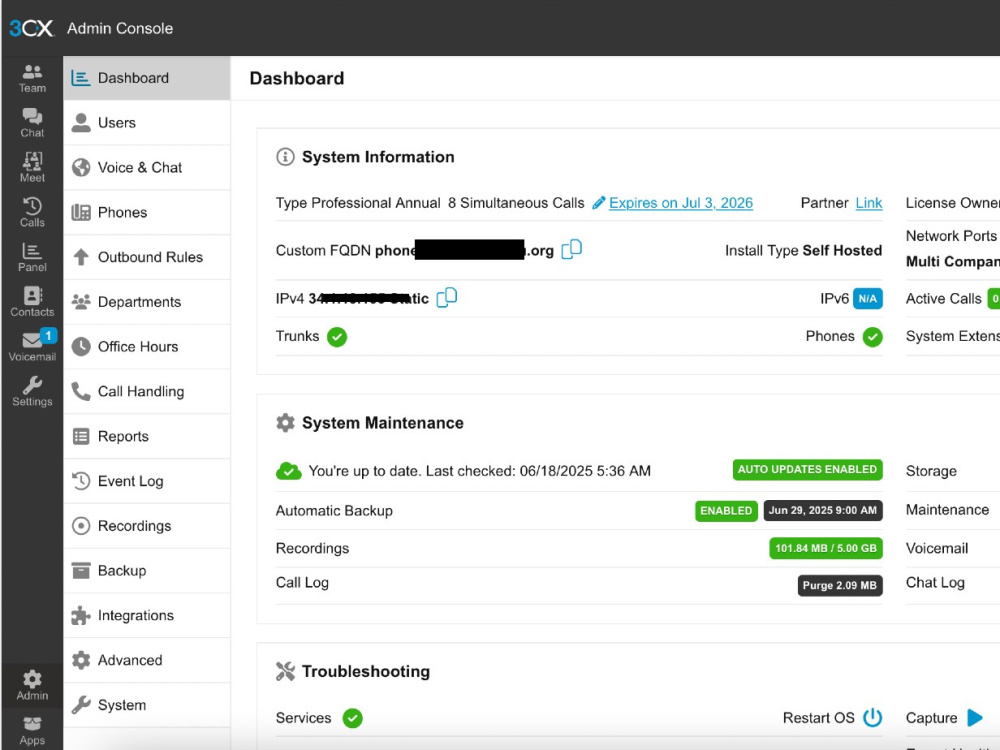Open the Settings wrench in left rail
The image size is (1000, 750).
(x=32, y=391)
